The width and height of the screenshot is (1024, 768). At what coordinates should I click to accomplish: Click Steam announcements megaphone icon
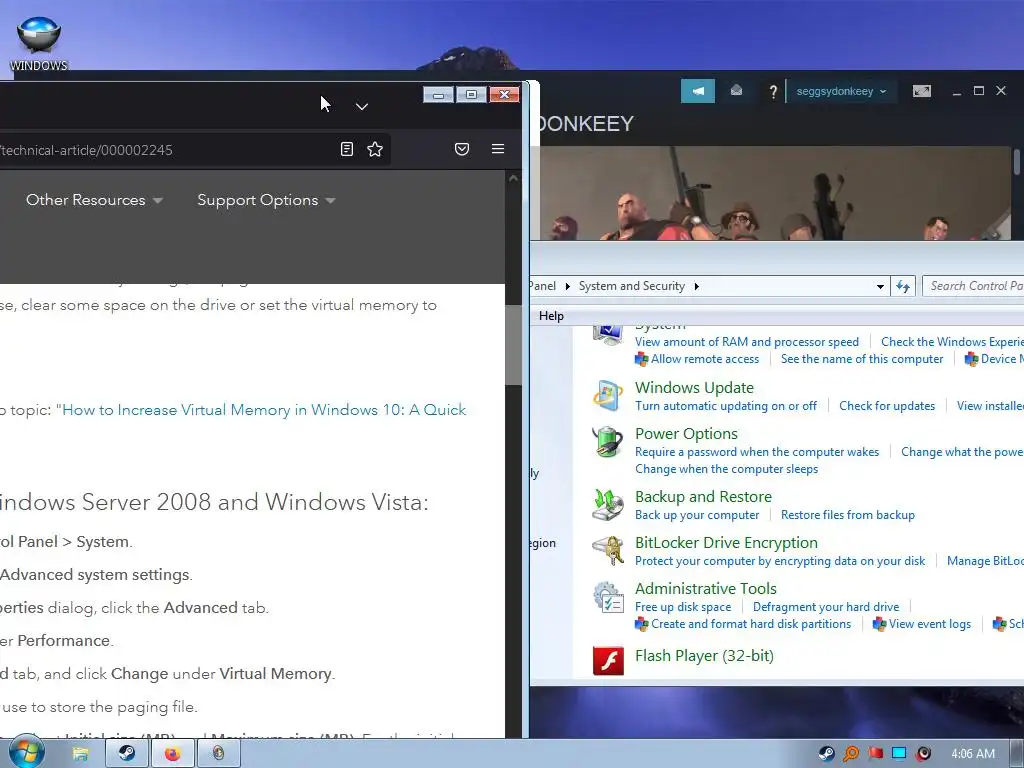pos(697,91)
